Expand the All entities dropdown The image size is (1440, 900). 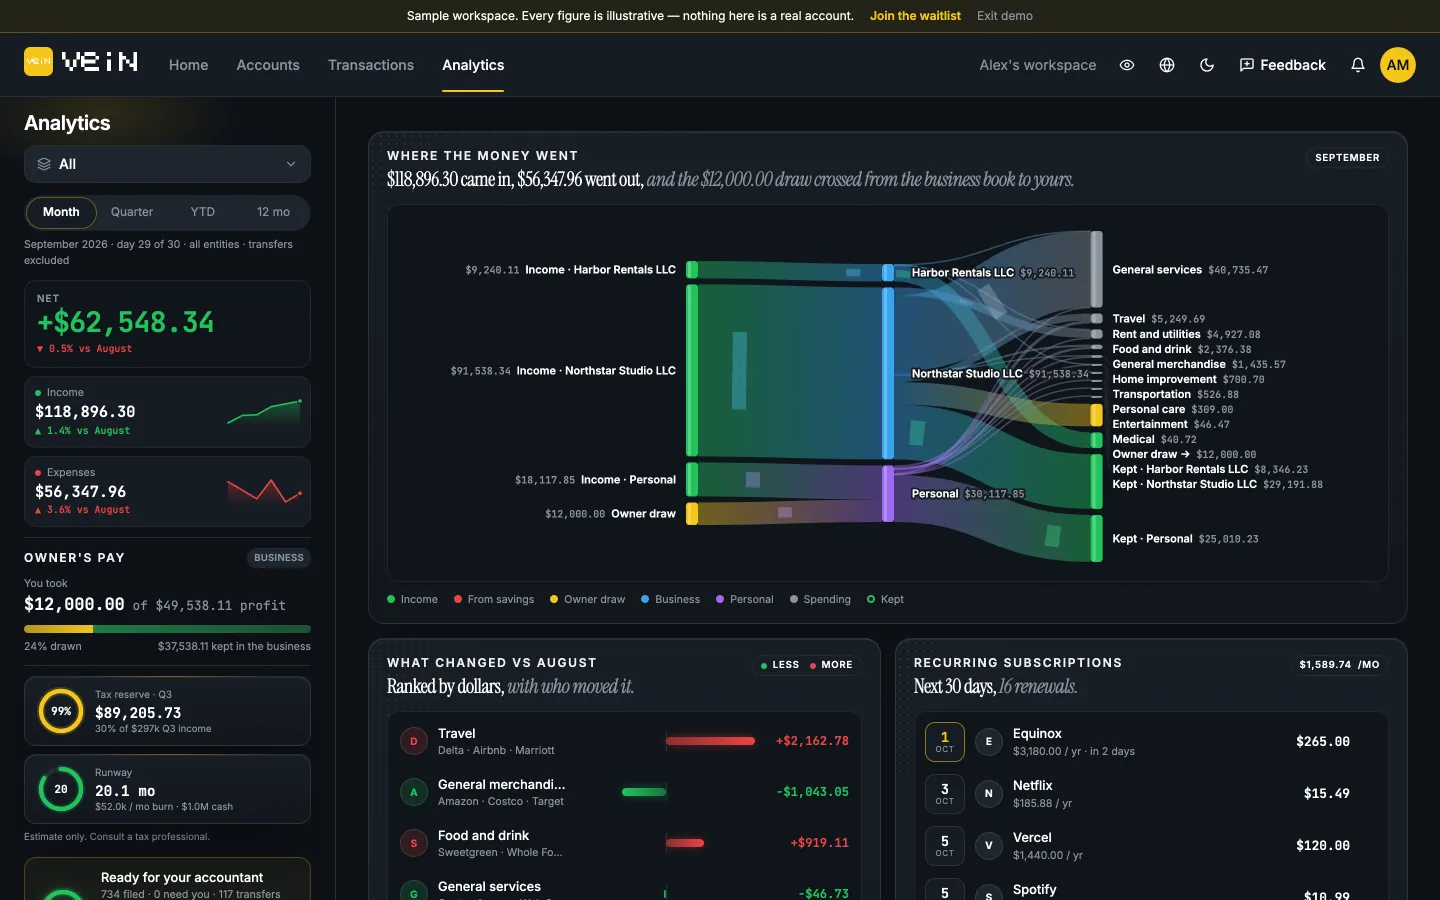[x=167, y=164]
